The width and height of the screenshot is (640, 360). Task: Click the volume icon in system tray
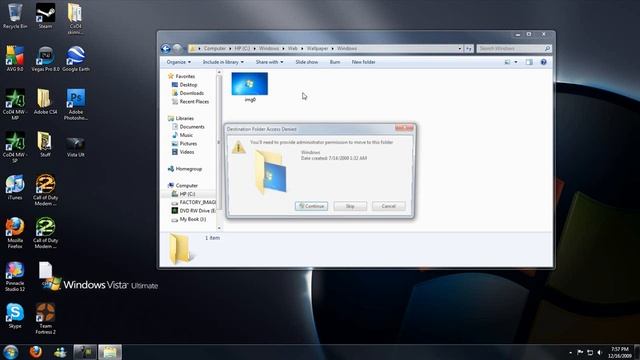click(x=600, y=352)
